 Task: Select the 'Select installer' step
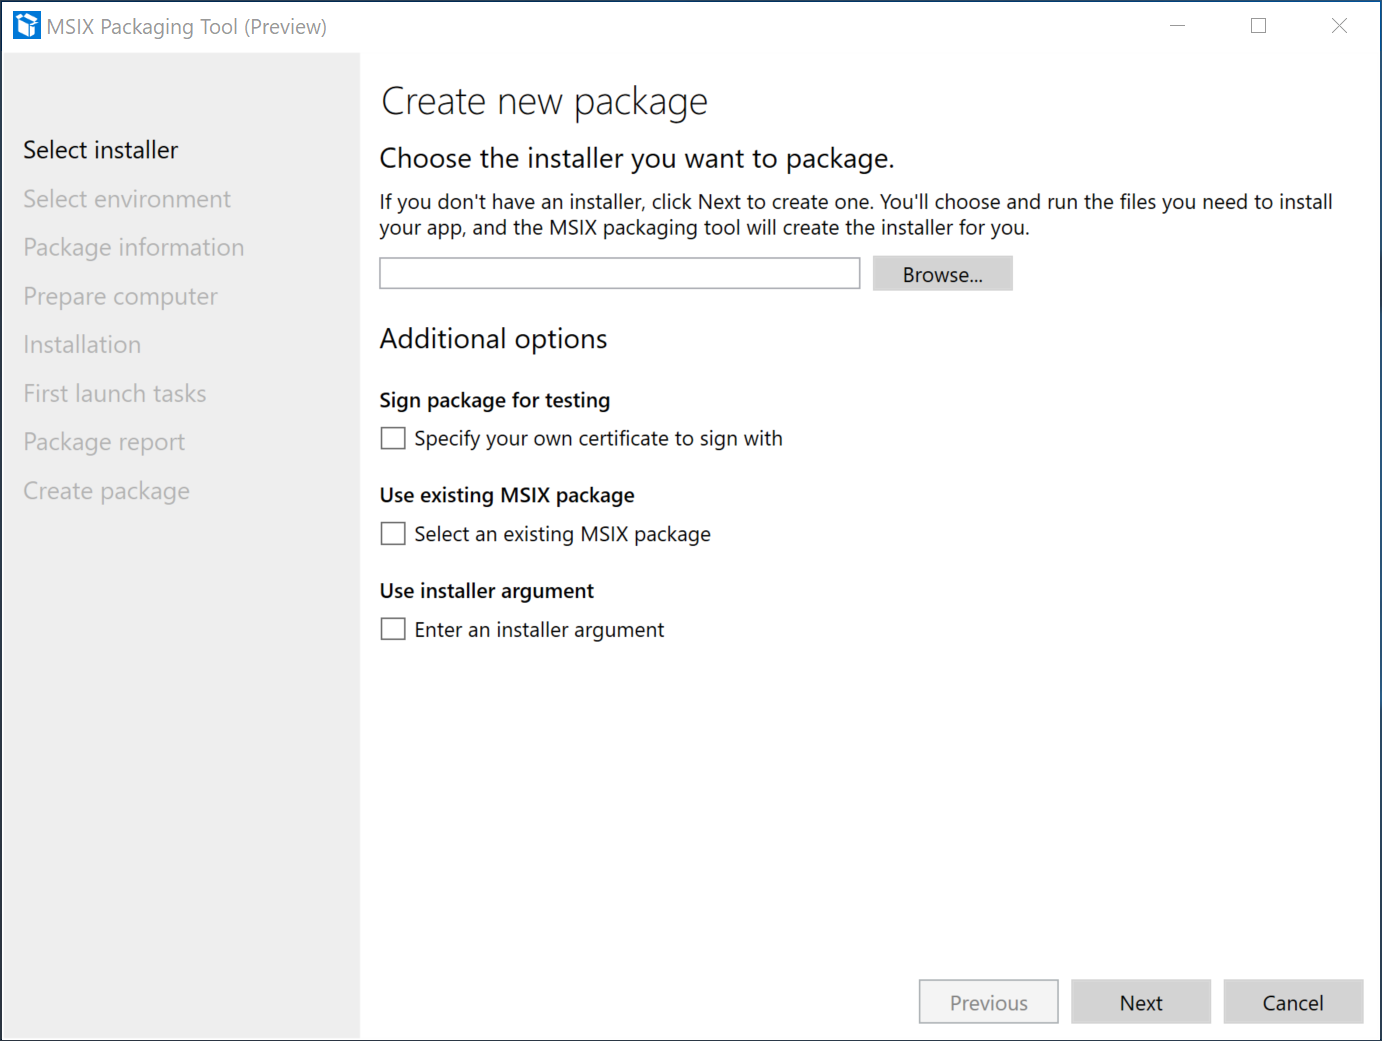coord(101,150)
